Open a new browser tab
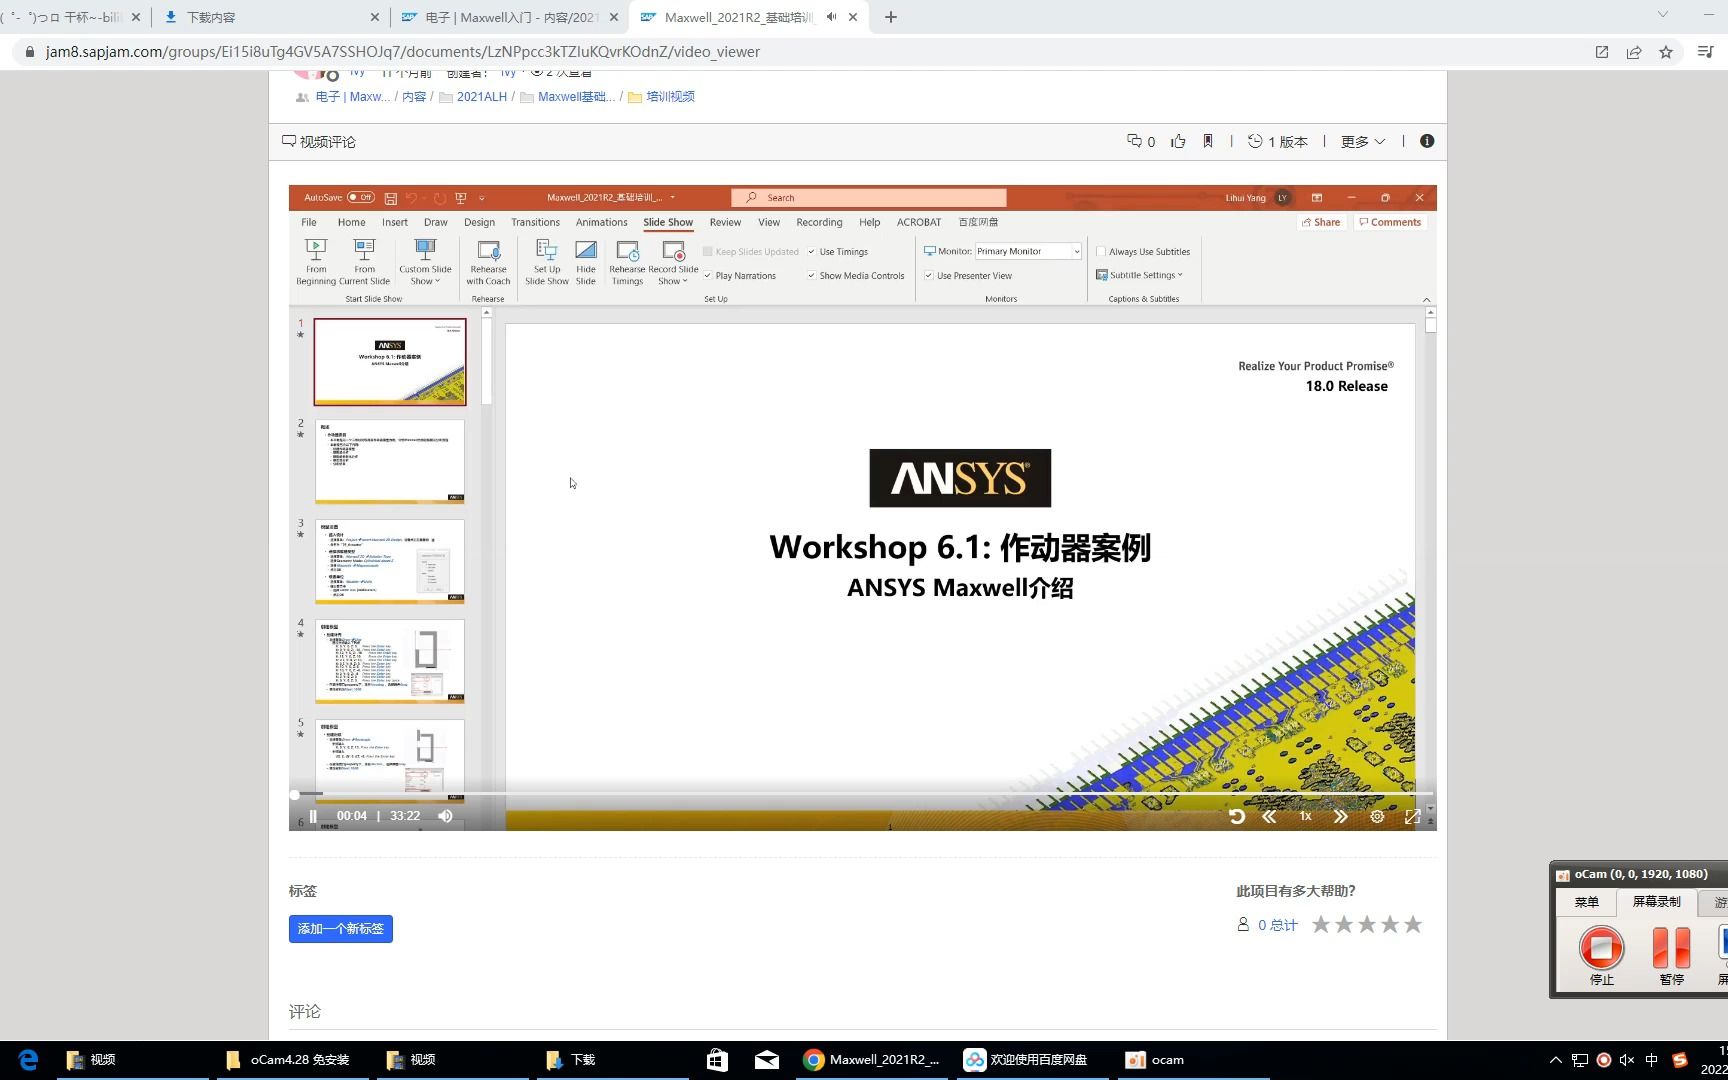 [x=891, y=17]
